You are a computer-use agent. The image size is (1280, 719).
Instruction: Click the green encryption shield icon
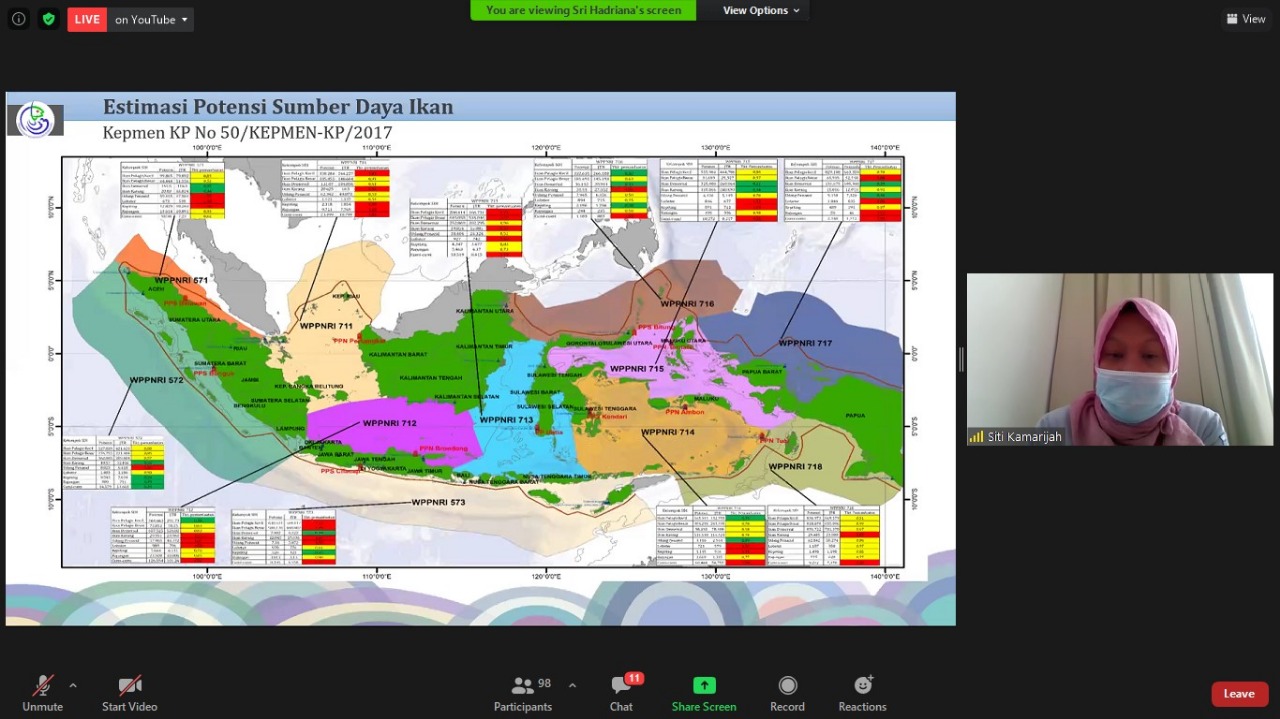click(x=48, y=19)
